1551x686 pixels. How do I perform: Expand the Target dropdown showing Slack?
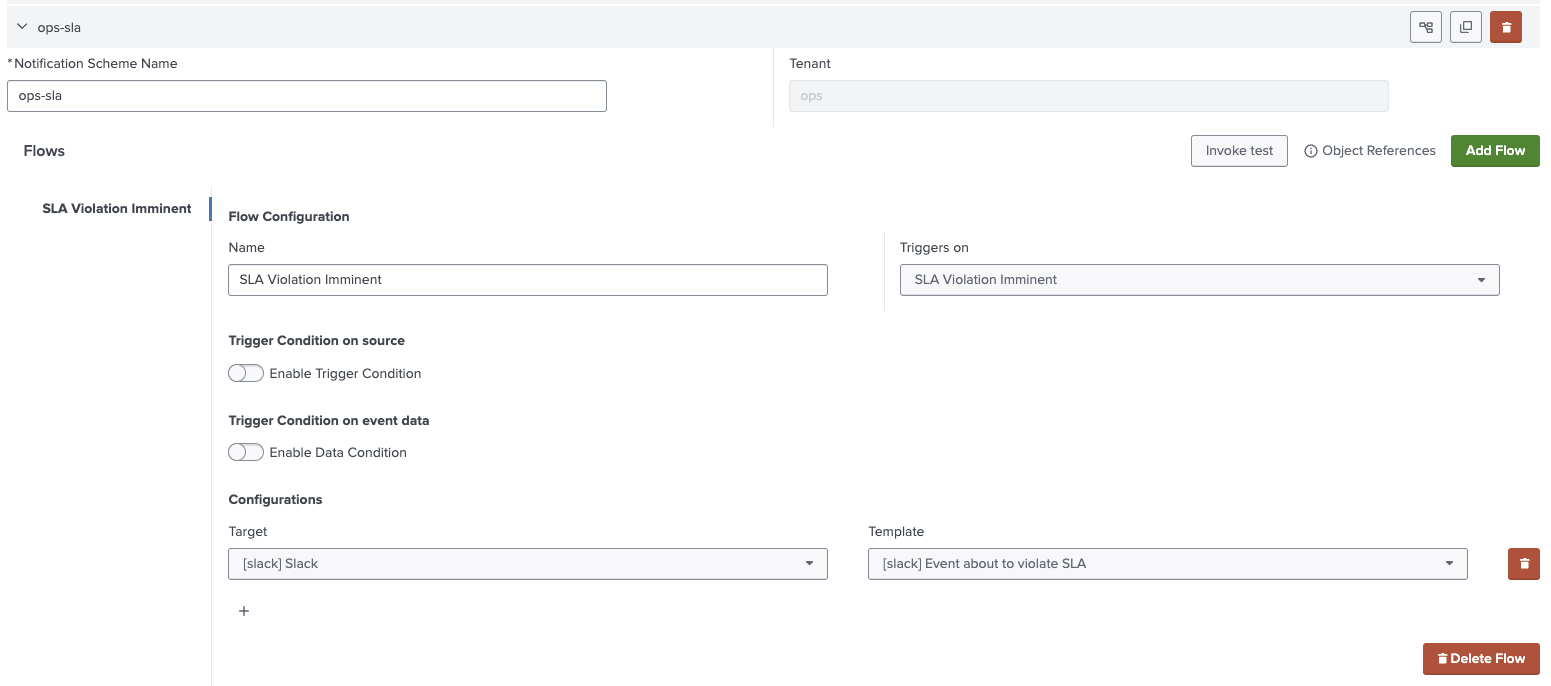point(528,564)
